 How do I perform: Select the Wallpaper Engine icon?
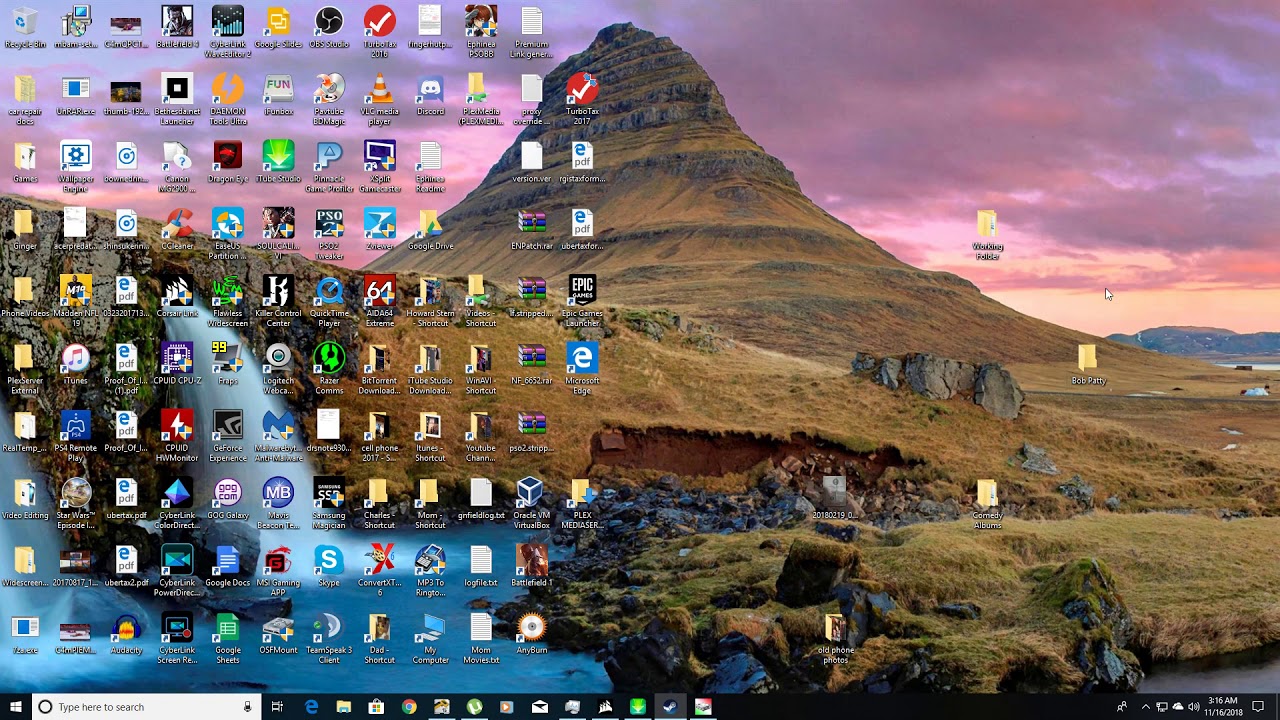[75, 167]
